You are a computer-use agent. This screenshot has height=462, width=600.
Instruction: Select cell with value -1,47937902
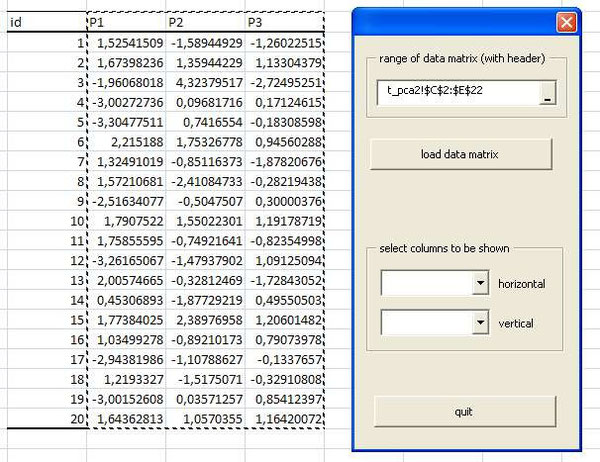205,261
